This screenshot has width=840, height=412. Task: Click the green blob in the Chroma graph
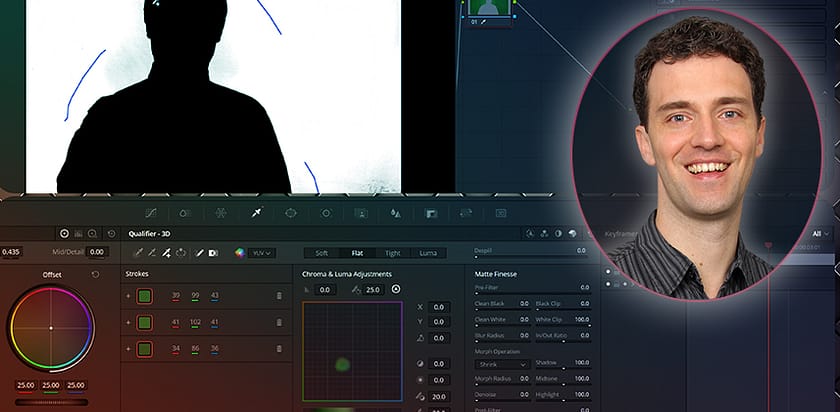(x=342, y=365)
